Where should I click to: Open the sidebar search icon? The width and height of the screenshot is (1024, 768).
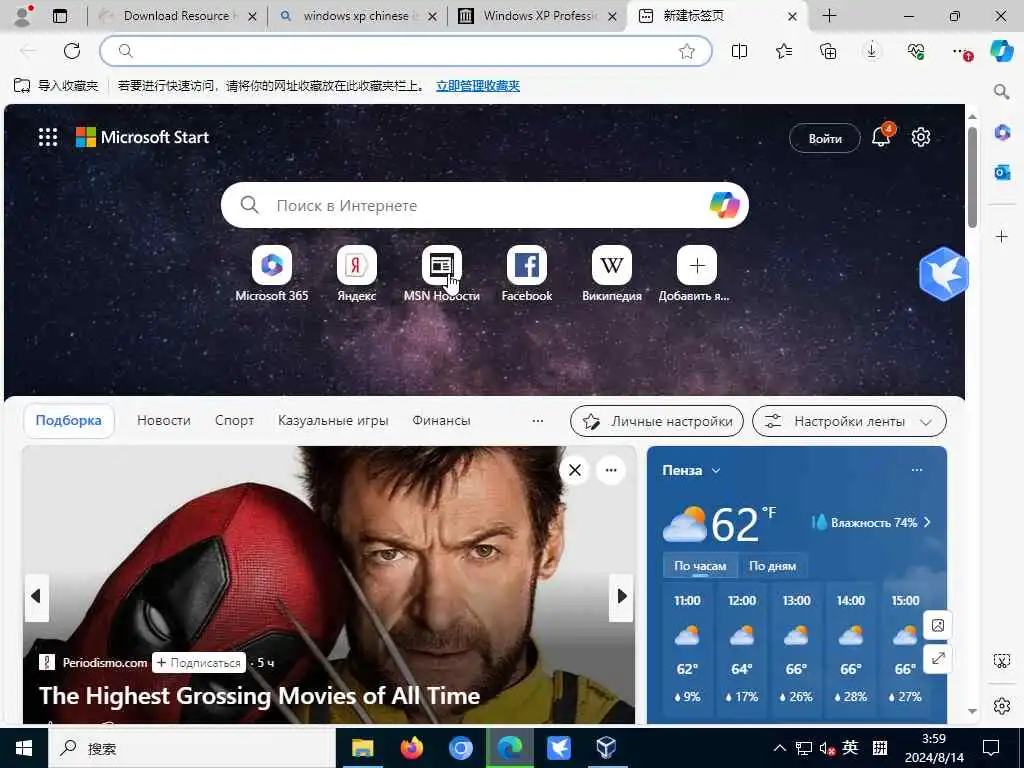pyautogui.click(x=1001, y=91)
